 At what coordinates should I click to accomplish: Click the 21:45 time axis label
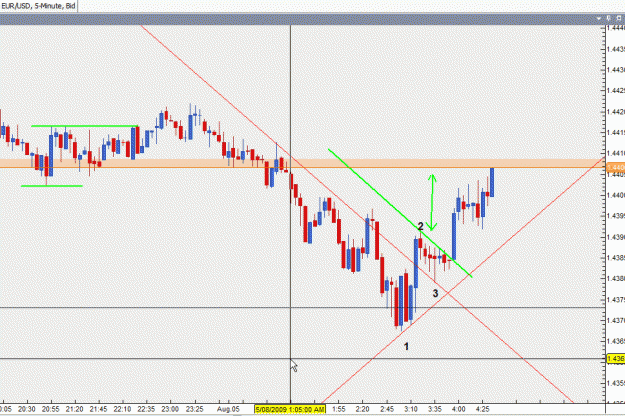98,409
